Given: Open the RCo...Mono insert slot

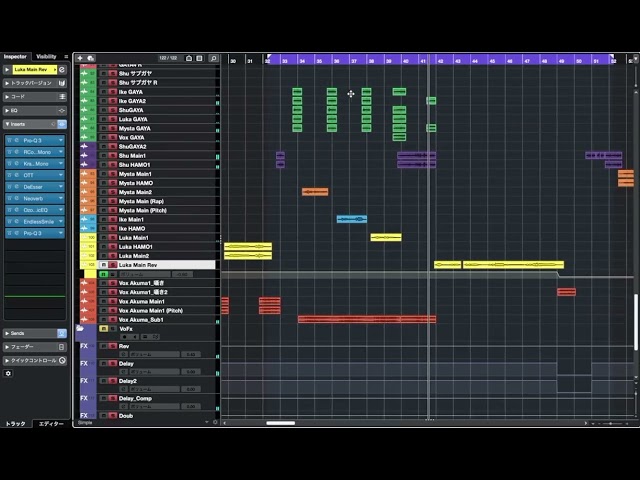Looking at the screenshot, I should 35,152.
